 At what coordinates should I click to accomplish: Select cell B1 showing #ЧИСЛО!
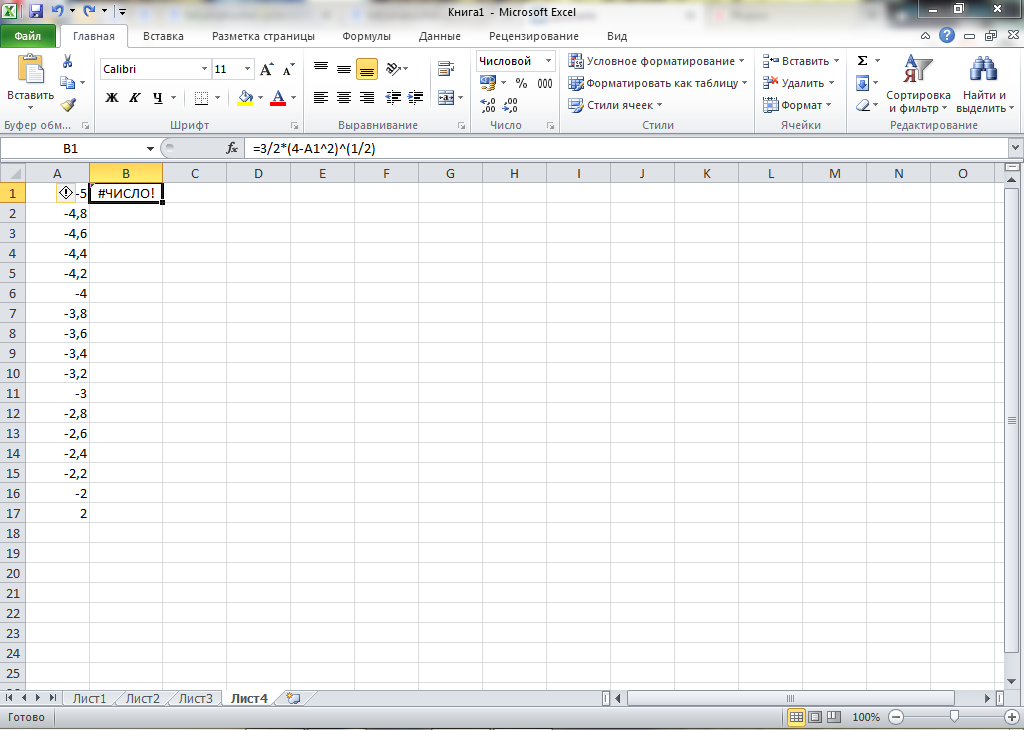click(x=126, y=193)
